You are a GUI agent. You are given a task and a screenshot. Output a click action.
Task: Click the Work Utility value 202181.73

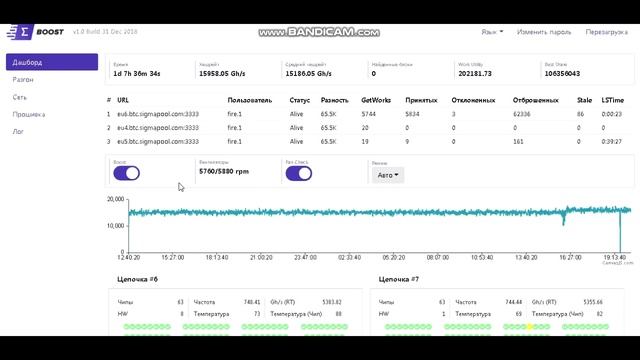(475, 73)
